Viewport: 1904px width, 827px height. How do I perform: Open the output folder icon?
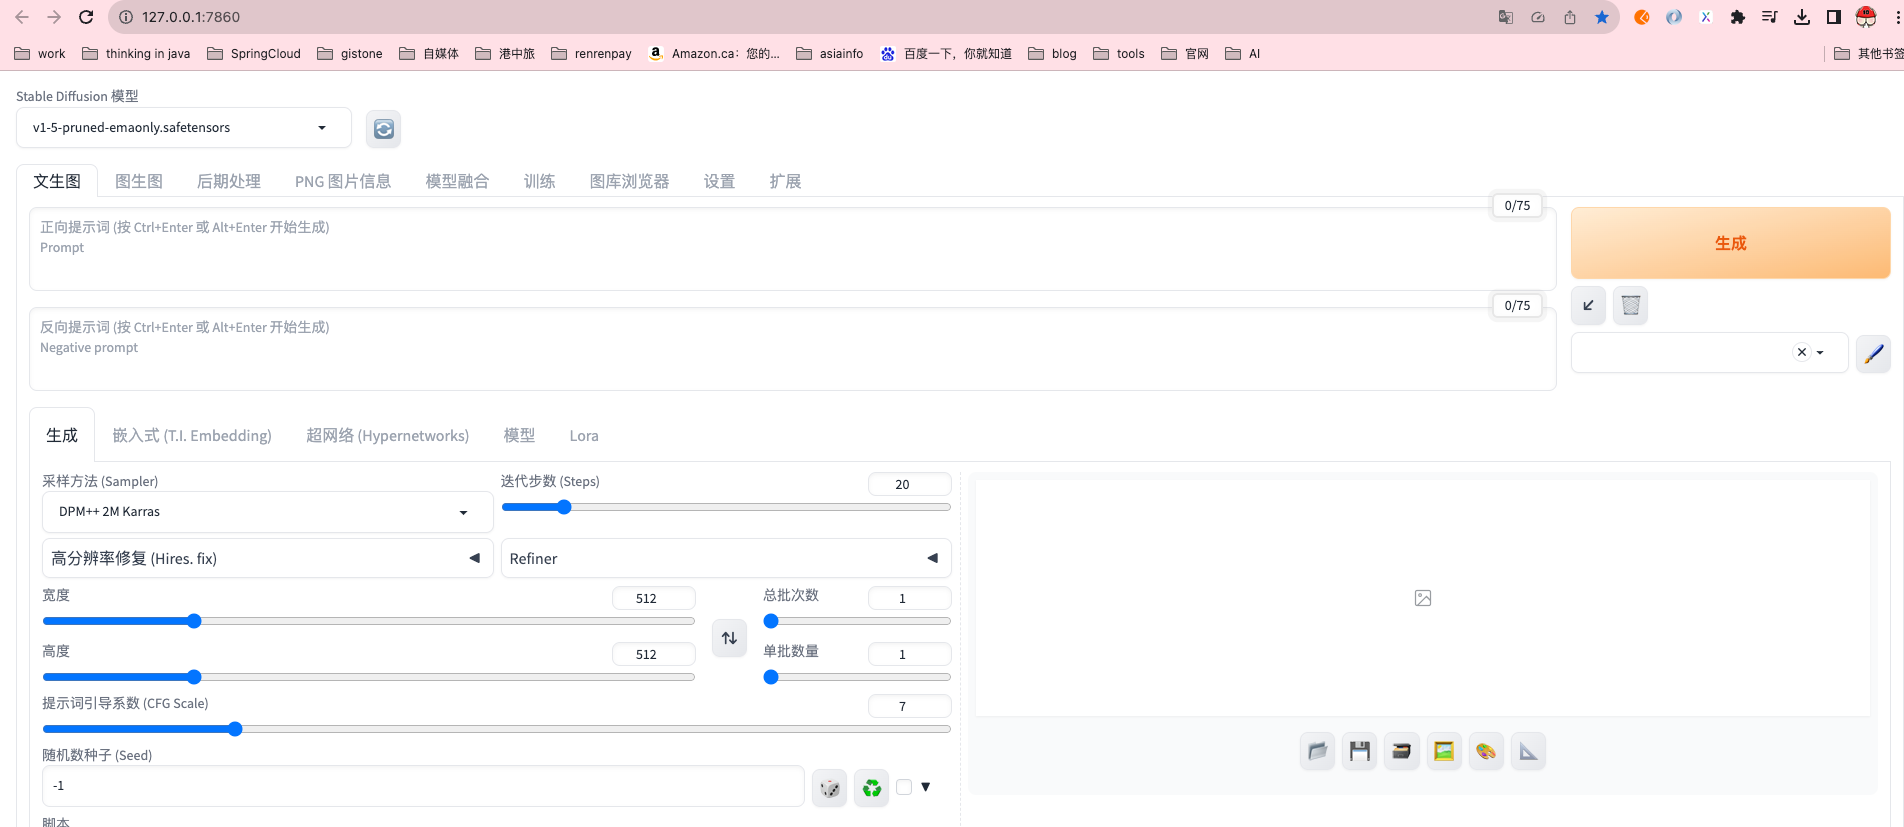coord(1317,751)
